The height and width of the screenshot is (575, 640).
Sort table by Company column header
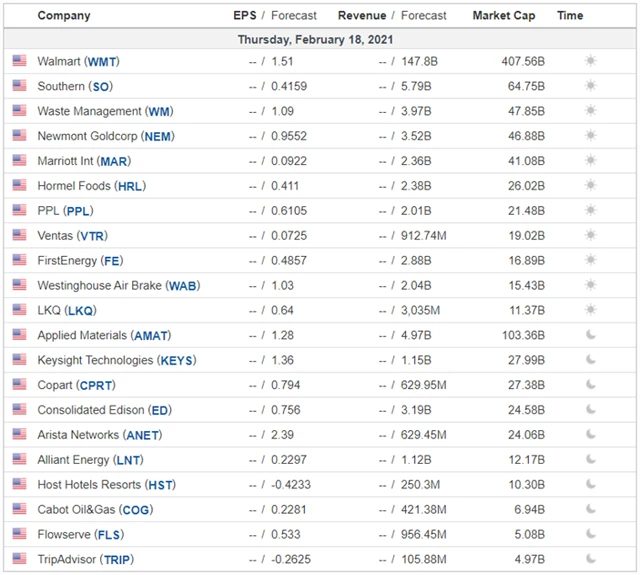click(64, 16)
